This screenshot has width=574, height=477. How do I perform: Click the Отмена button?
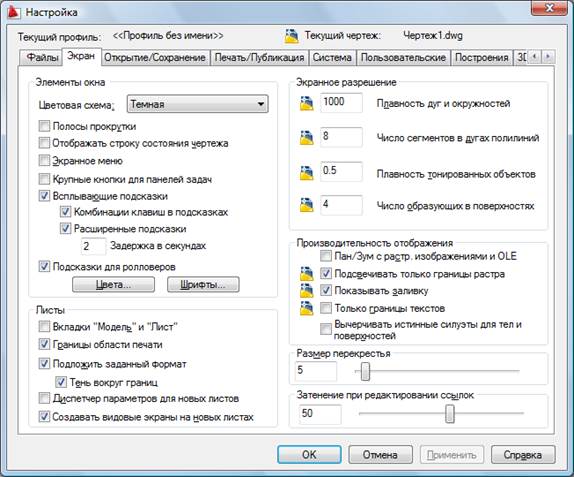pos(380,454)
